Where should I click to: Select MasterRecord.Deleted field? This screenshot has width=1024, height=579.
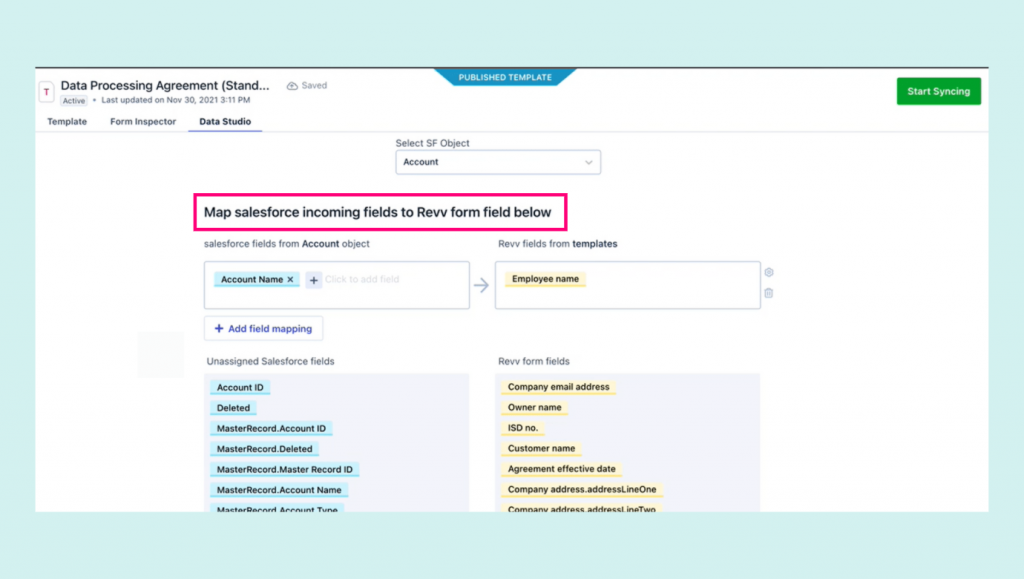[264, 449]
